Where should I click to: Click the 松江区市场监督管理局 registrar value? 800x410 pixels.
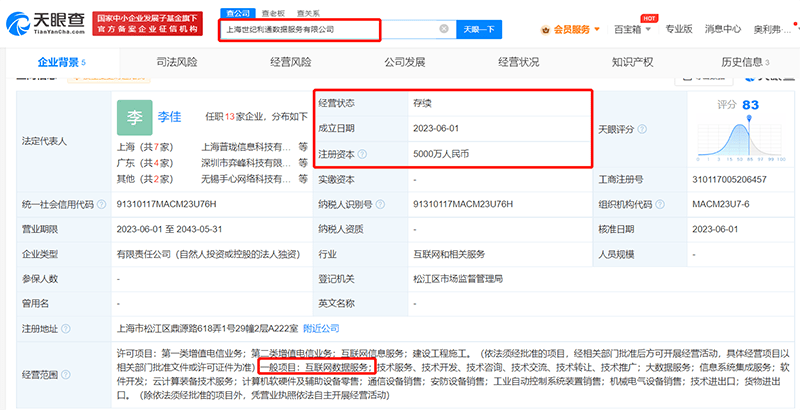(x=458, y=279)
